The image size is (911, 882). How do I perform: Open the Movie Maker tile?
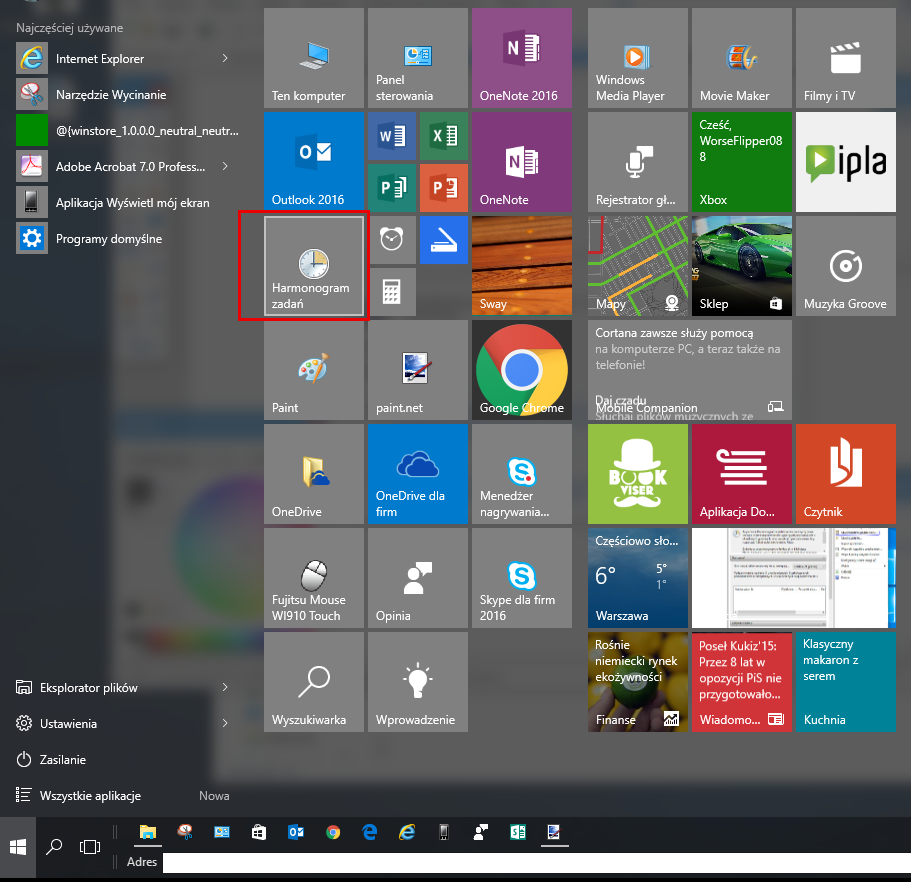[x=741, y=58]
